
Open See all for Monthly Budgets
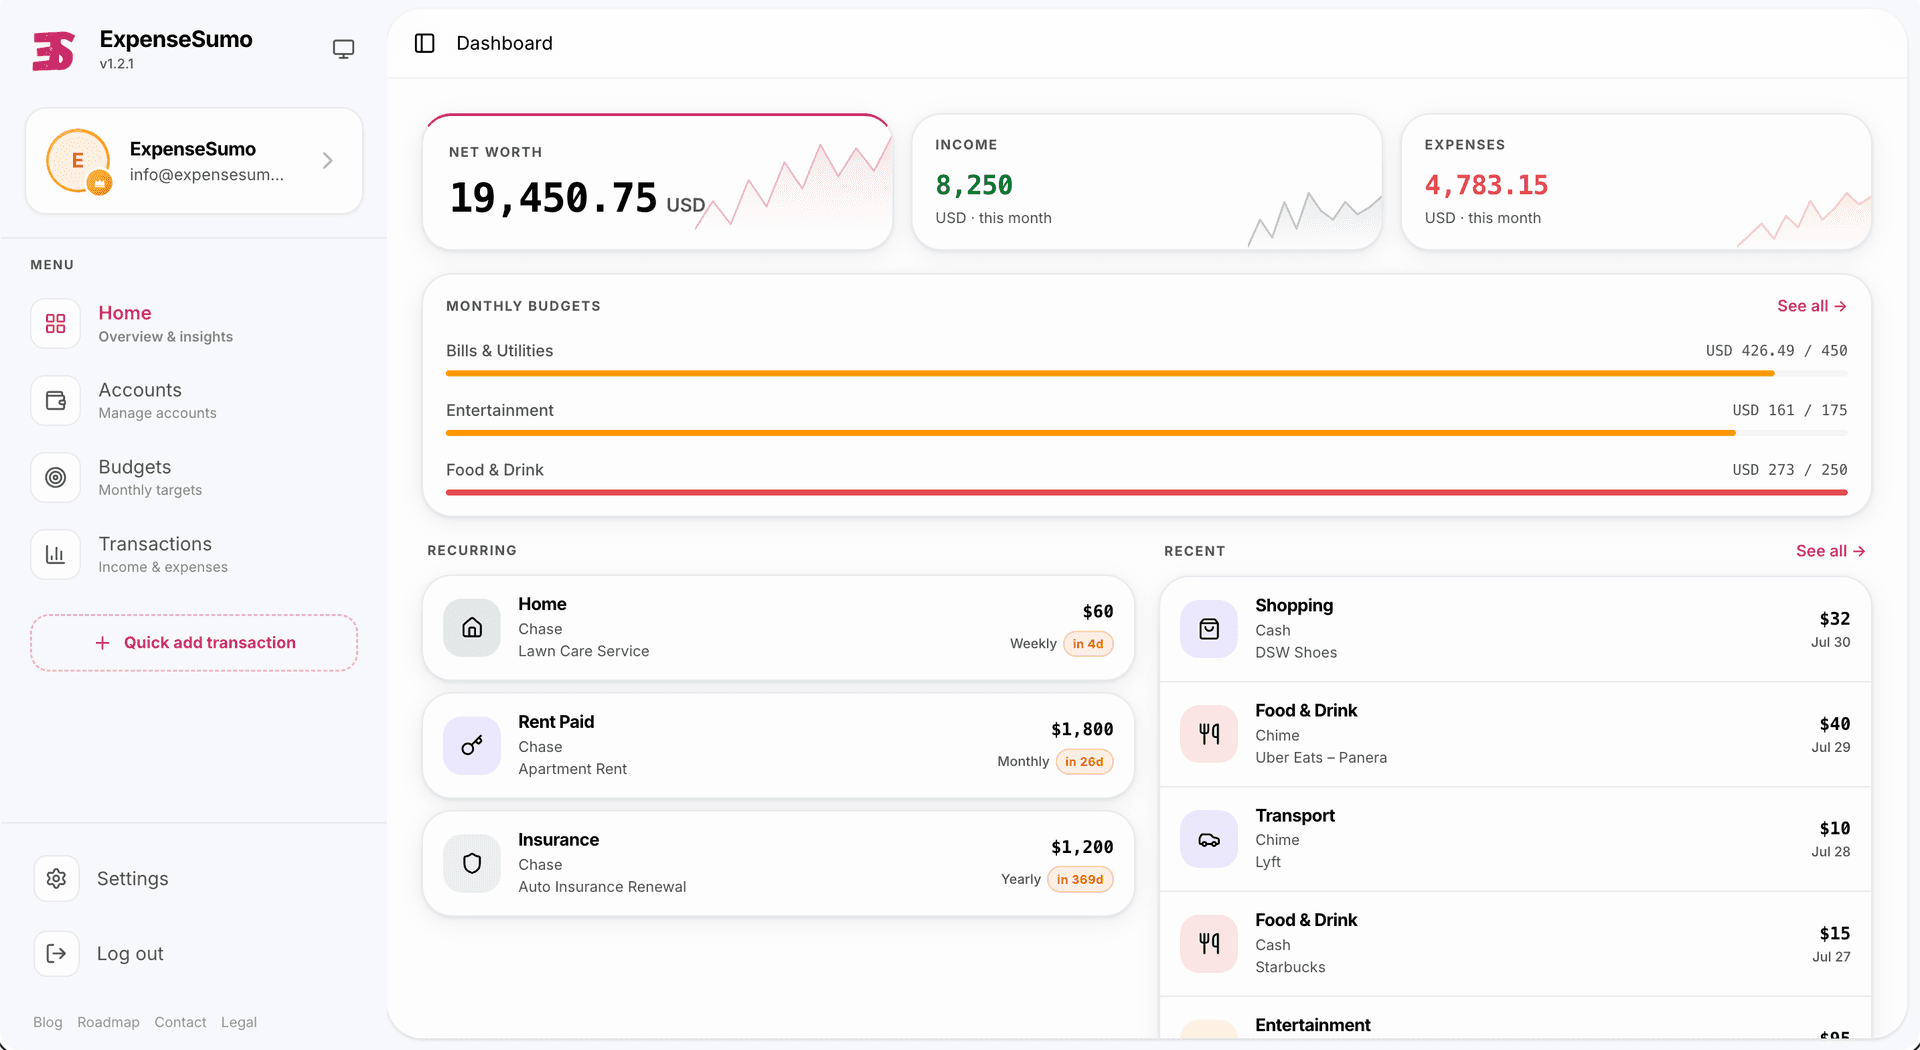[1811, 306]
